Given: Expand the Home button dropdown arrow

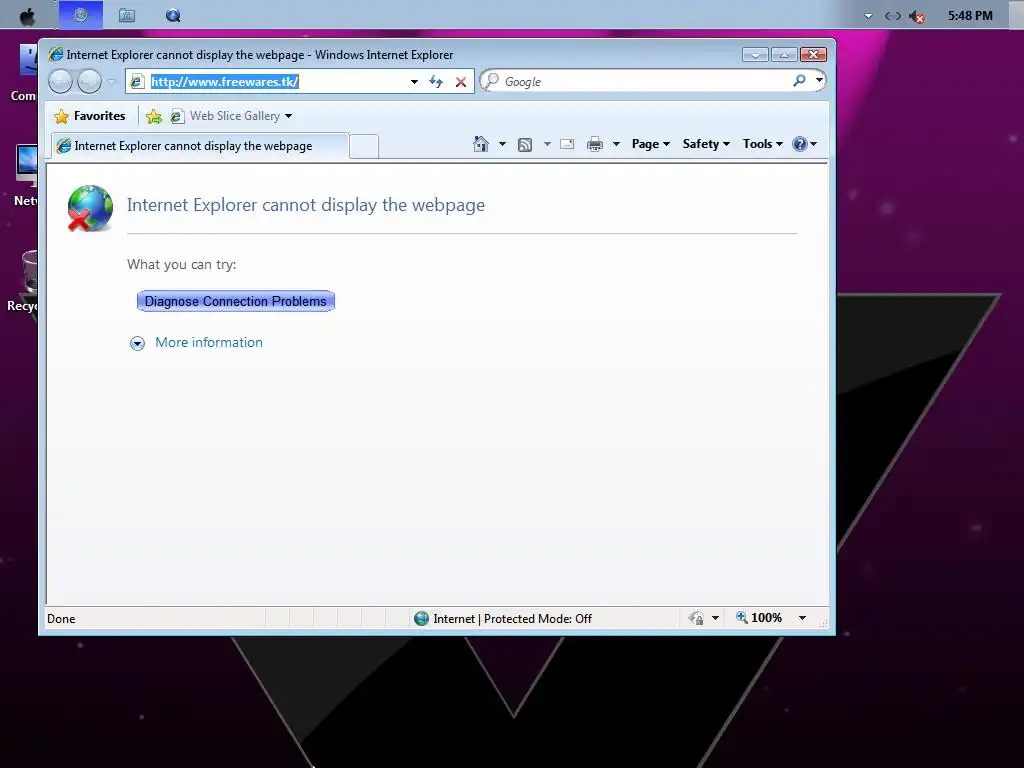Looking at the screenshot, I should point(502,144).
